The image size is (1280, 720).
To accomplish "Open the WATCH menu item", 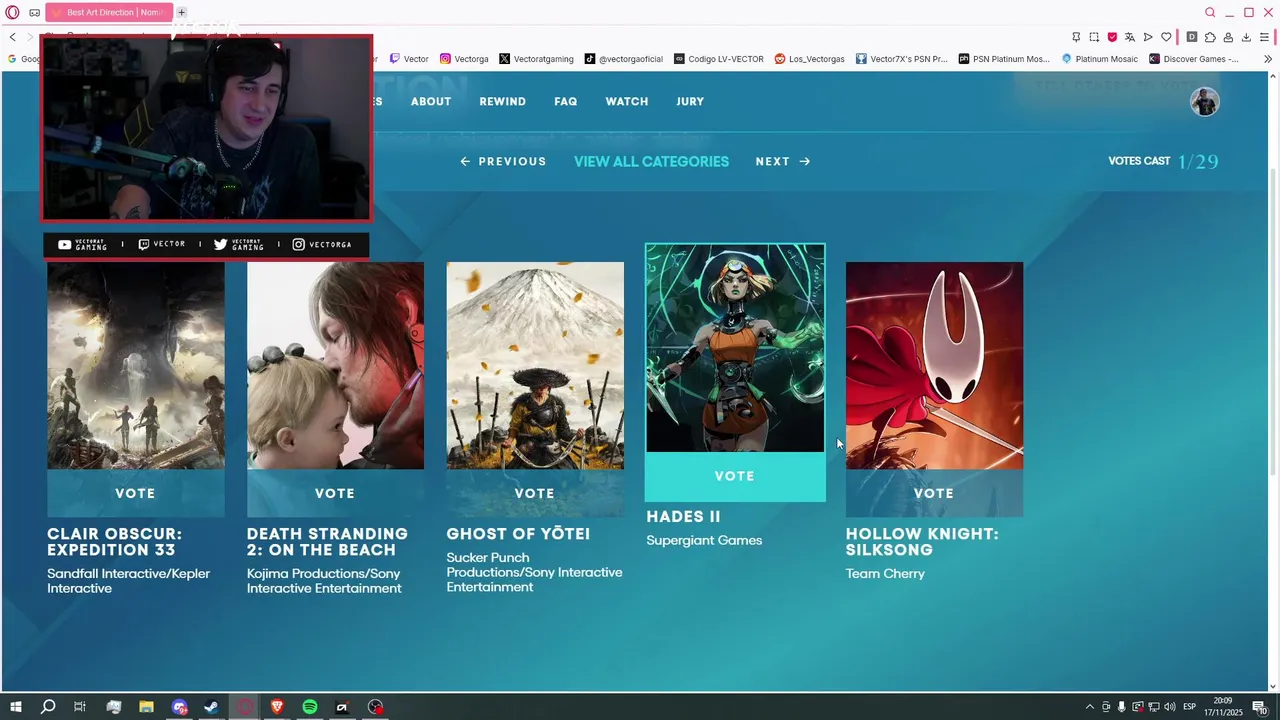I will 627,102.
